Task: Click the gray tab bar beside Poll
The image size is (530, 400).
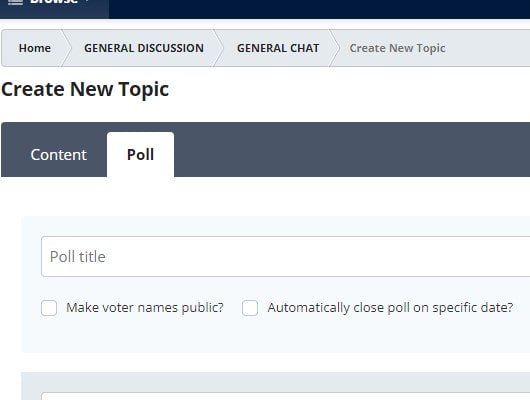Action: pos(352,149)
